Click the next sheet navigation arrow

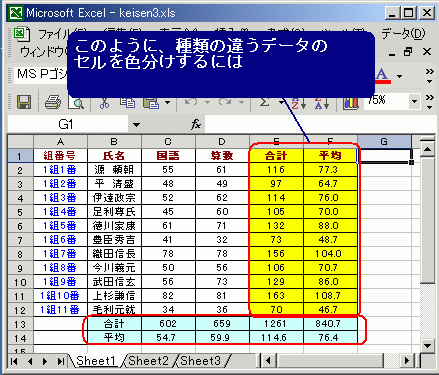point(45,361)
